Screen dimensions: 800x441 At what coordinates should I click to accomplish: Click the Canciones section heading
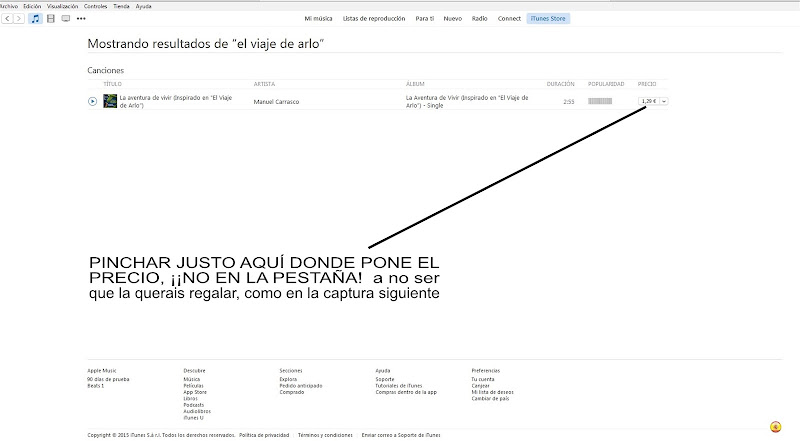106,70
